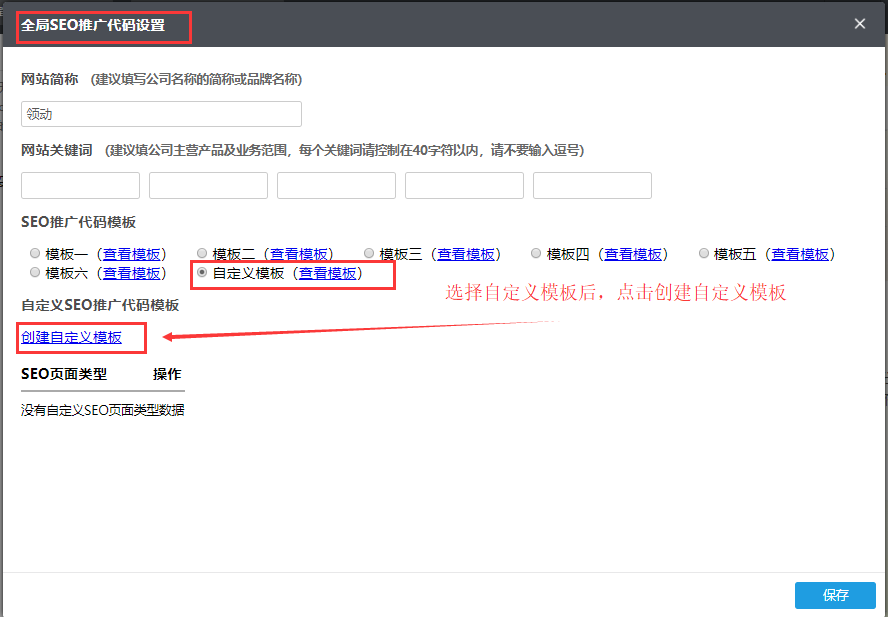The height and width of the screenshot is (617, 888).
Task: Open 查看模板 link for 模板五
Action: tap(800, 254)
